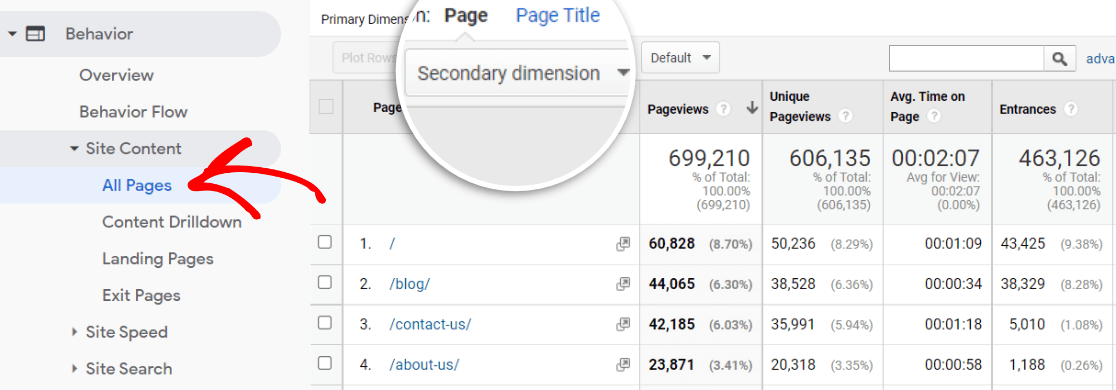Click the 606,135 total unique pageviews
The width and height of the screenshot is (1116, 390).
click(x=829, y=158)
